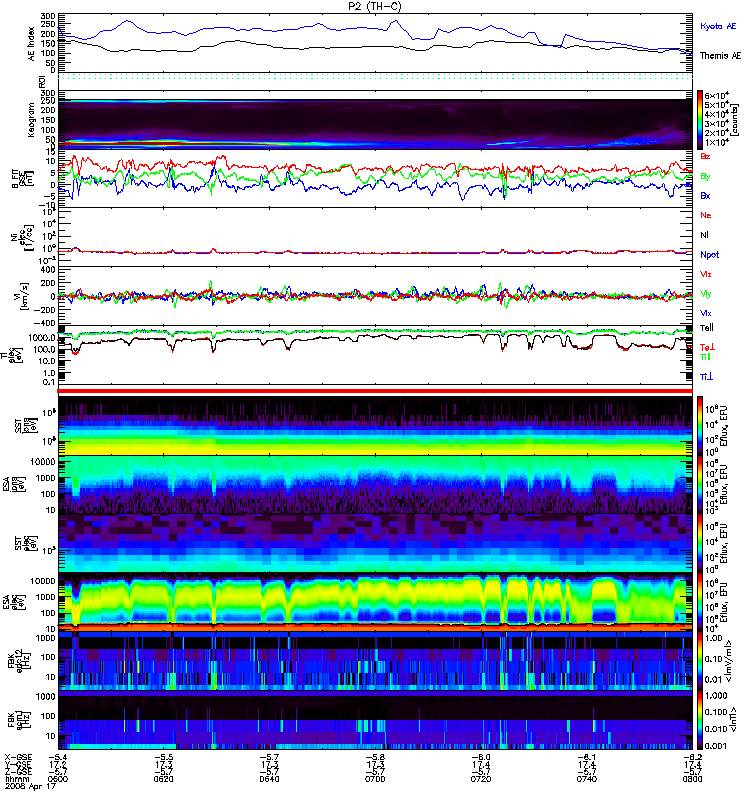Click the Keogram counts color bar

(x=699, y=120)
